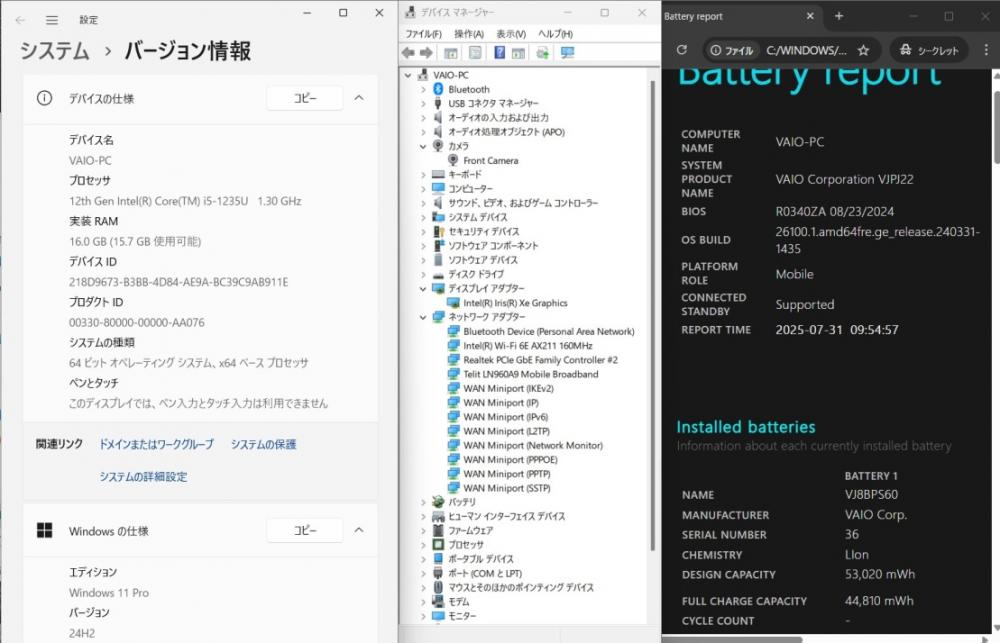Click the Device Manager forward arrow toolbar button

[x=426, y=53]
